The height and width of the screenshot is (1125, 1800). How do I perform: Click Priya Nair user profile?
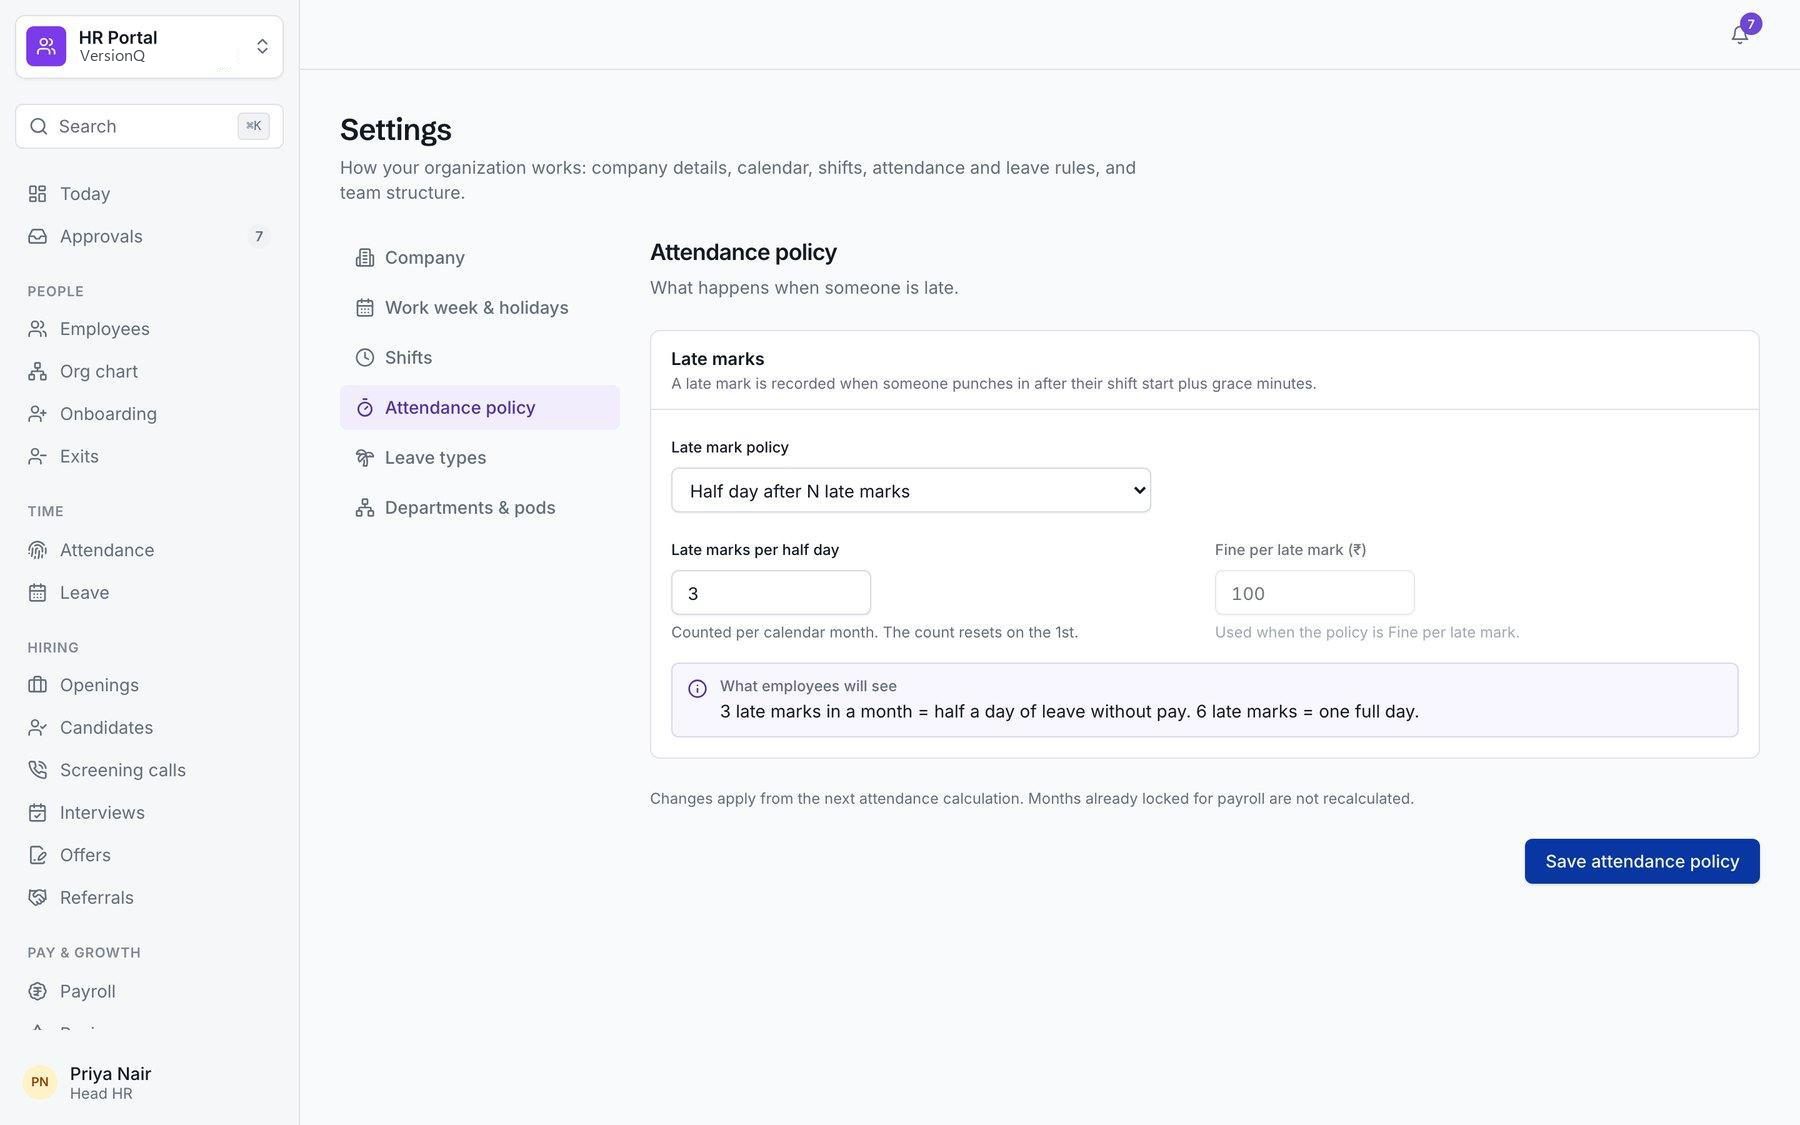[149, 1082]
